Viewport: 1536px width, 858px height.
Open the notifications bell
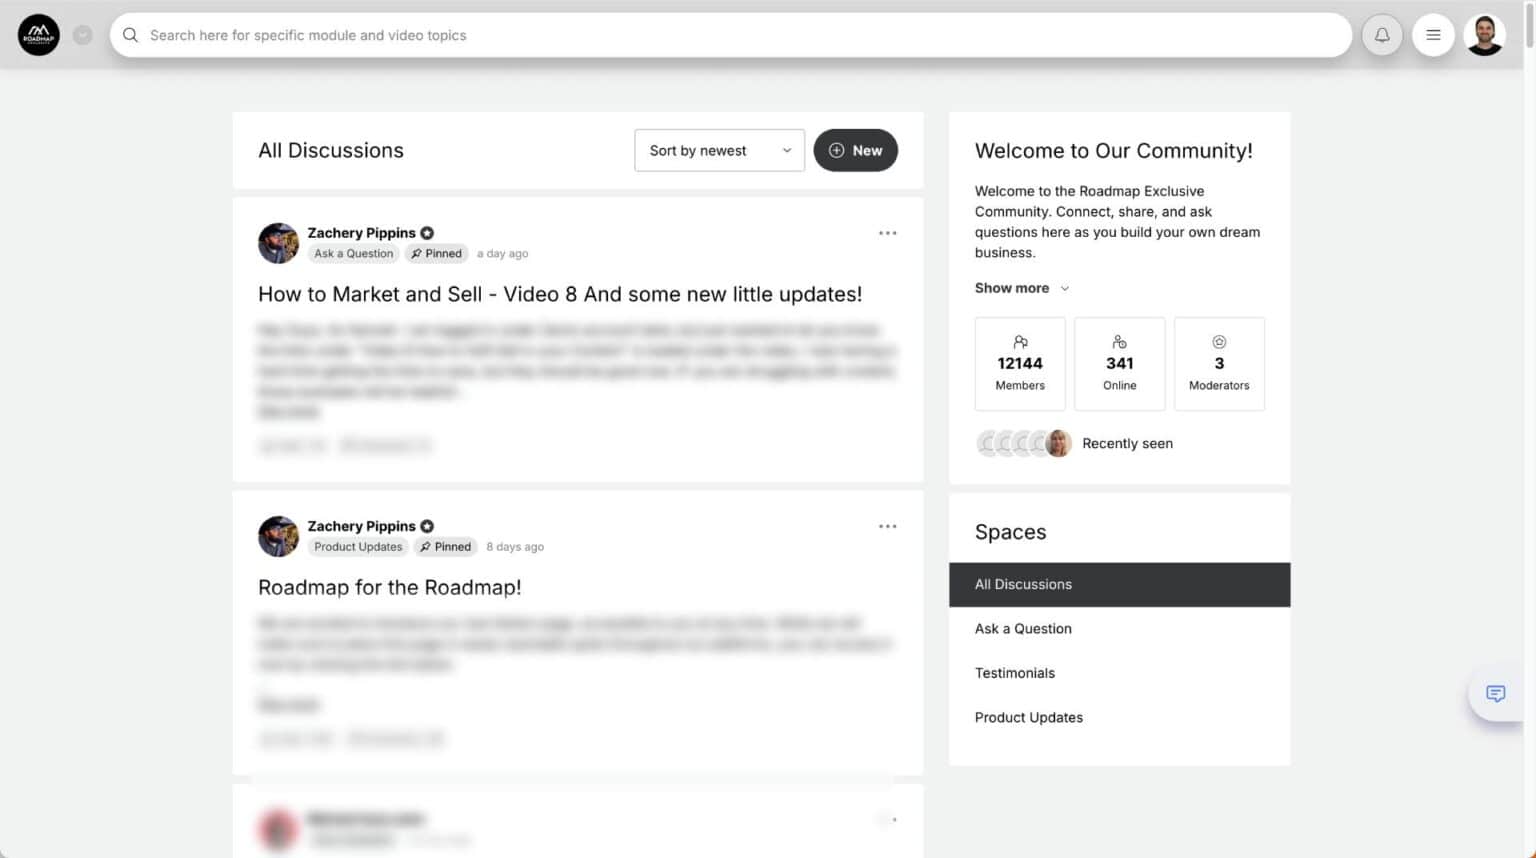[x=1381, y=35]
